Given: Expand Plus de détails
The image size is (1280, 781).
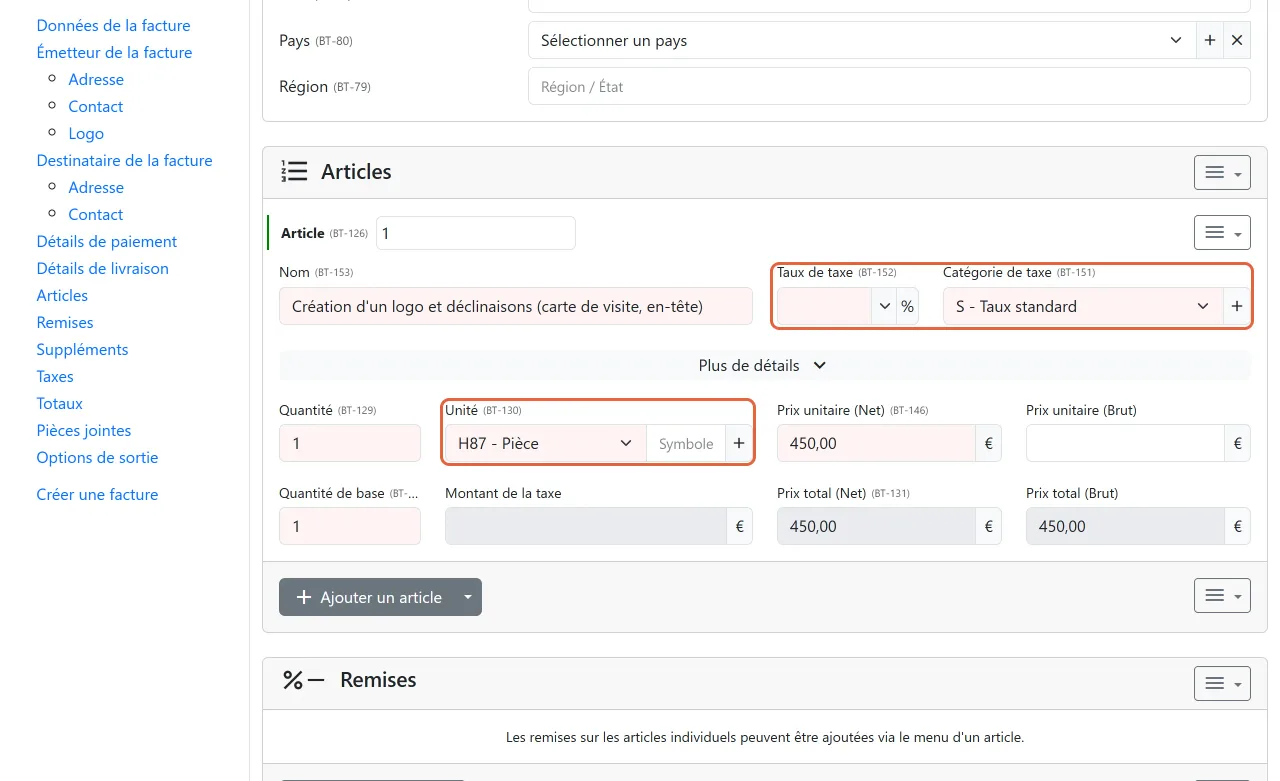Looking at the screenshot, I should [x=764, y=365].
